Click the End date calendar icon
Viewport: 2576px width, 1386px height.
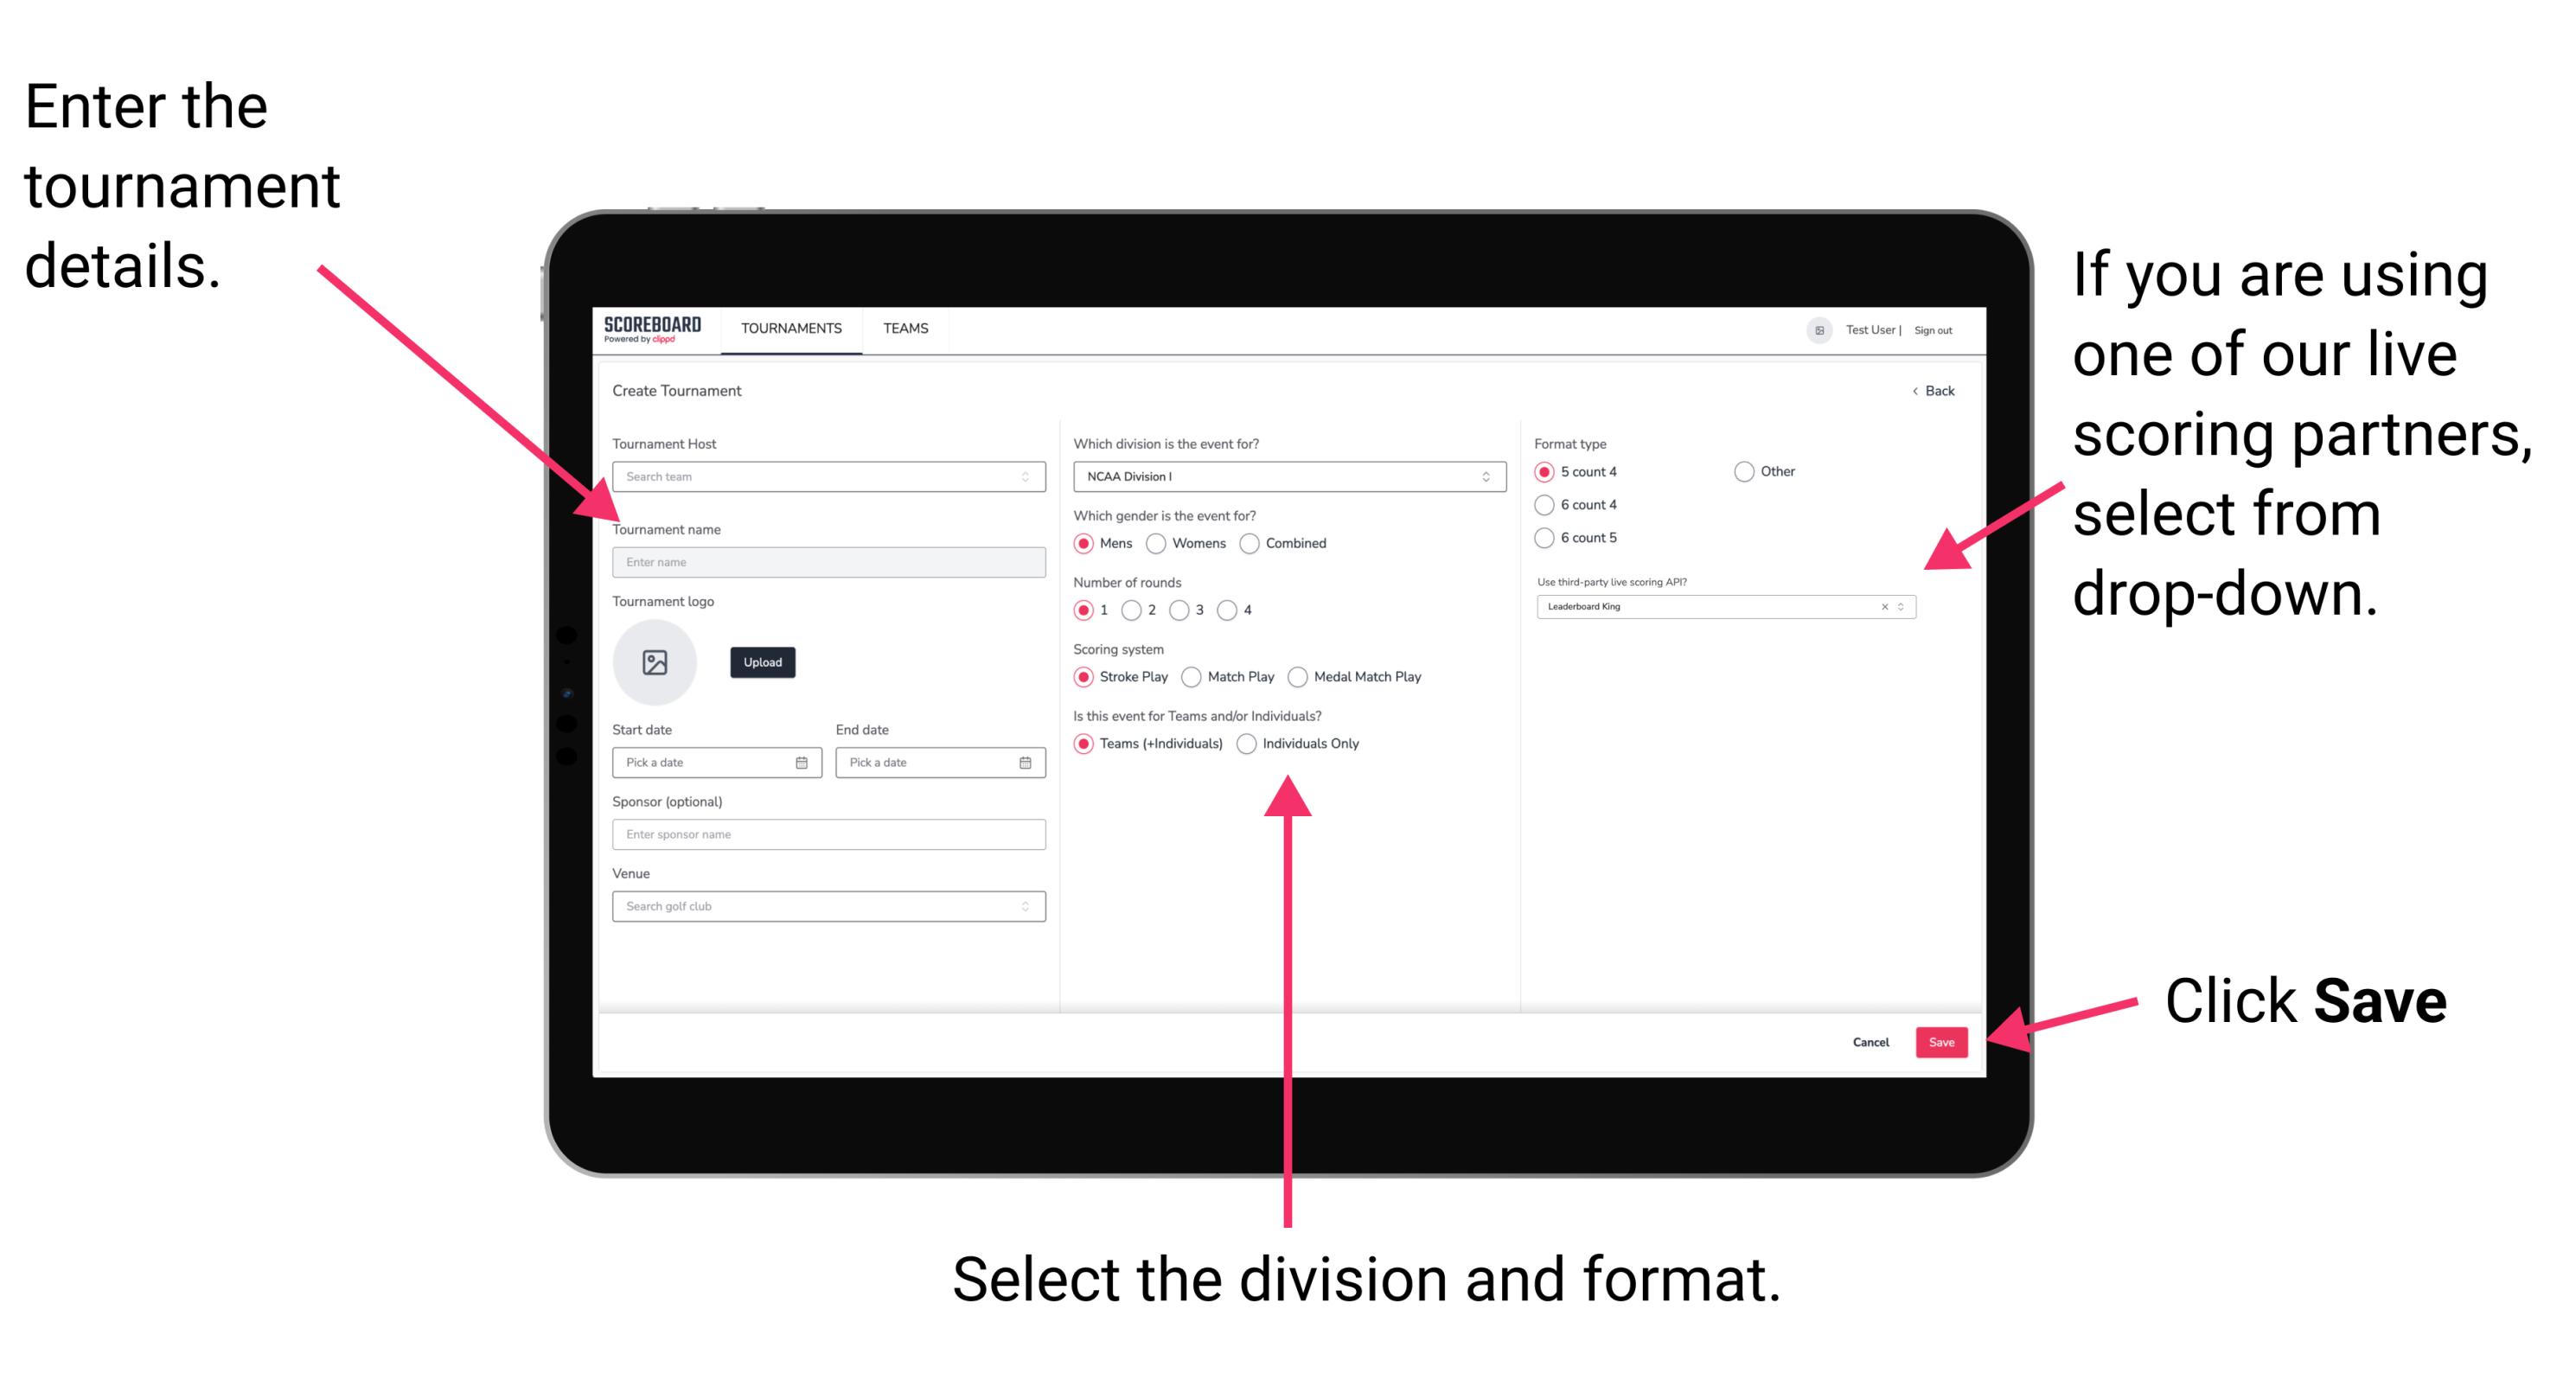point(1024,763)
